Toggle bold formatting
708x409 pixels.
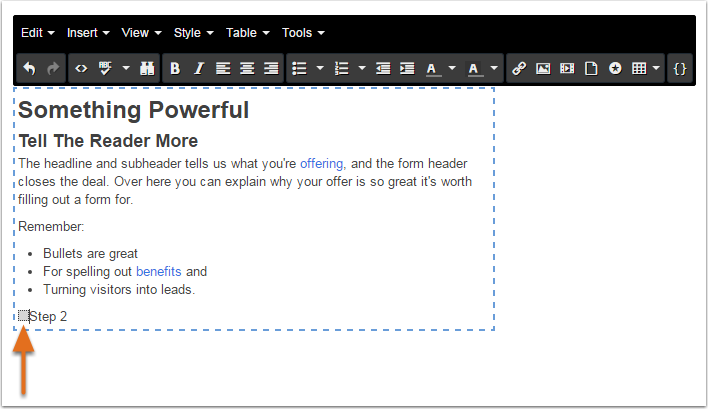[175, 69]
